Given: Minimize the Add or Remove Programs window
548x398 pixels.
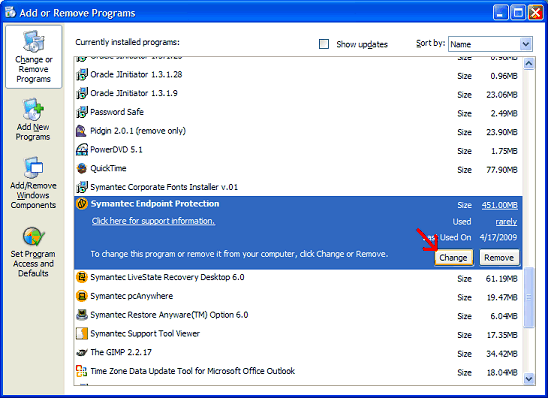Looking at the screenshot, I should pos(500,13).
